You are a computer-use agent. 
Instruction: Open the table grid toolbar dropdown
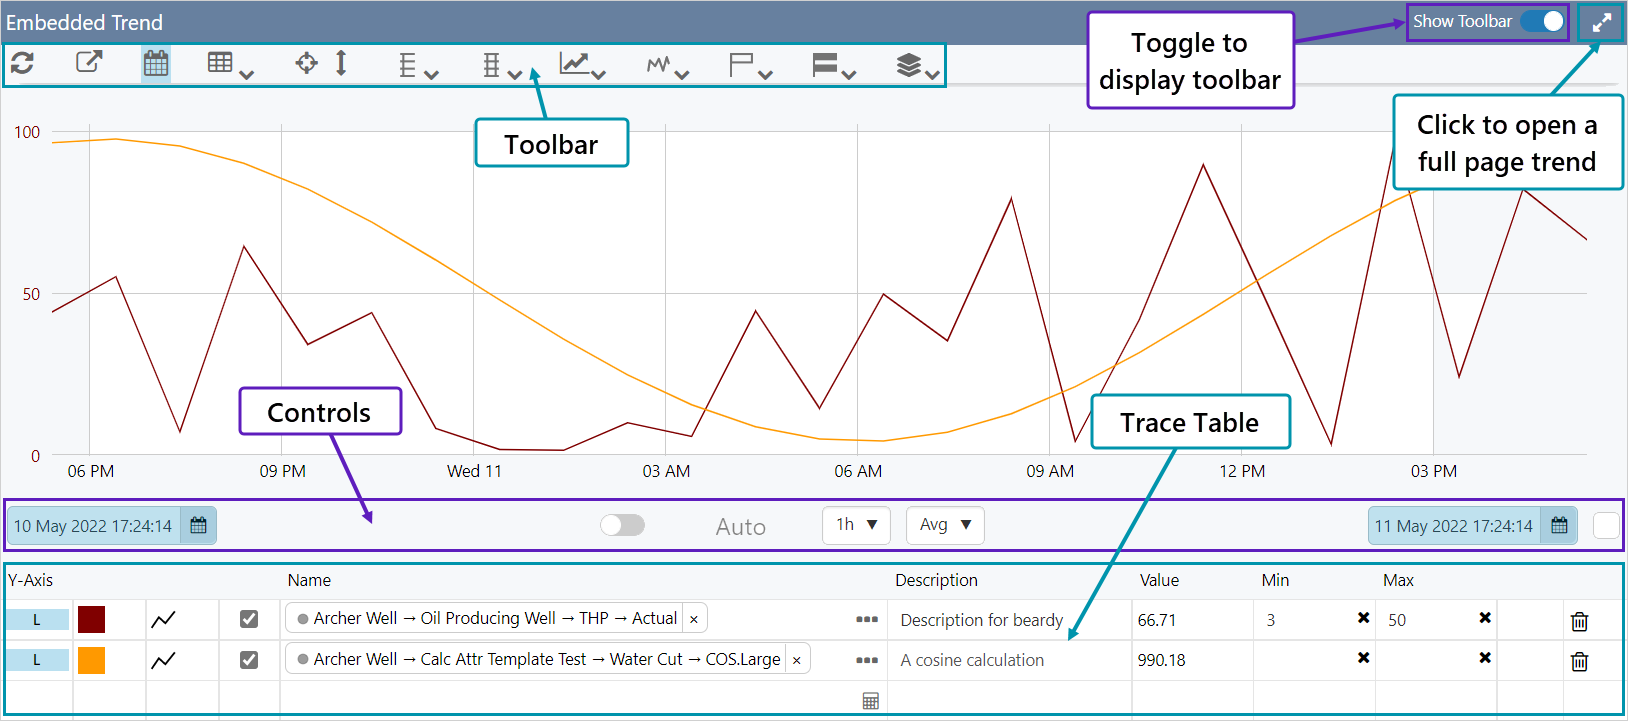[x=230, y=65]
